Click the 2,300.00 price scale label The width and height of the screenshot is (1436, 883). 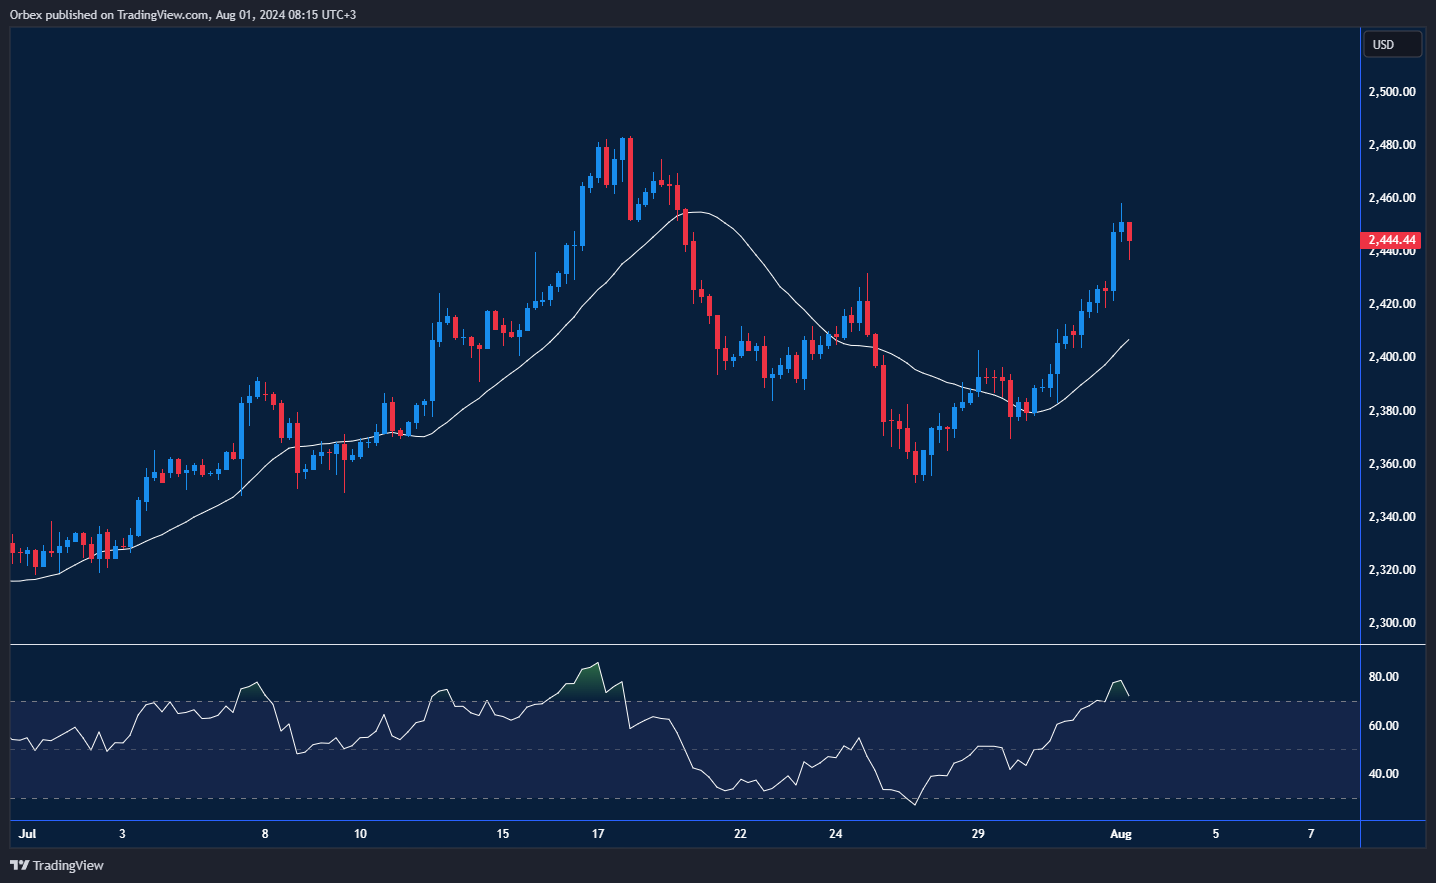[x=1391, y=623]
